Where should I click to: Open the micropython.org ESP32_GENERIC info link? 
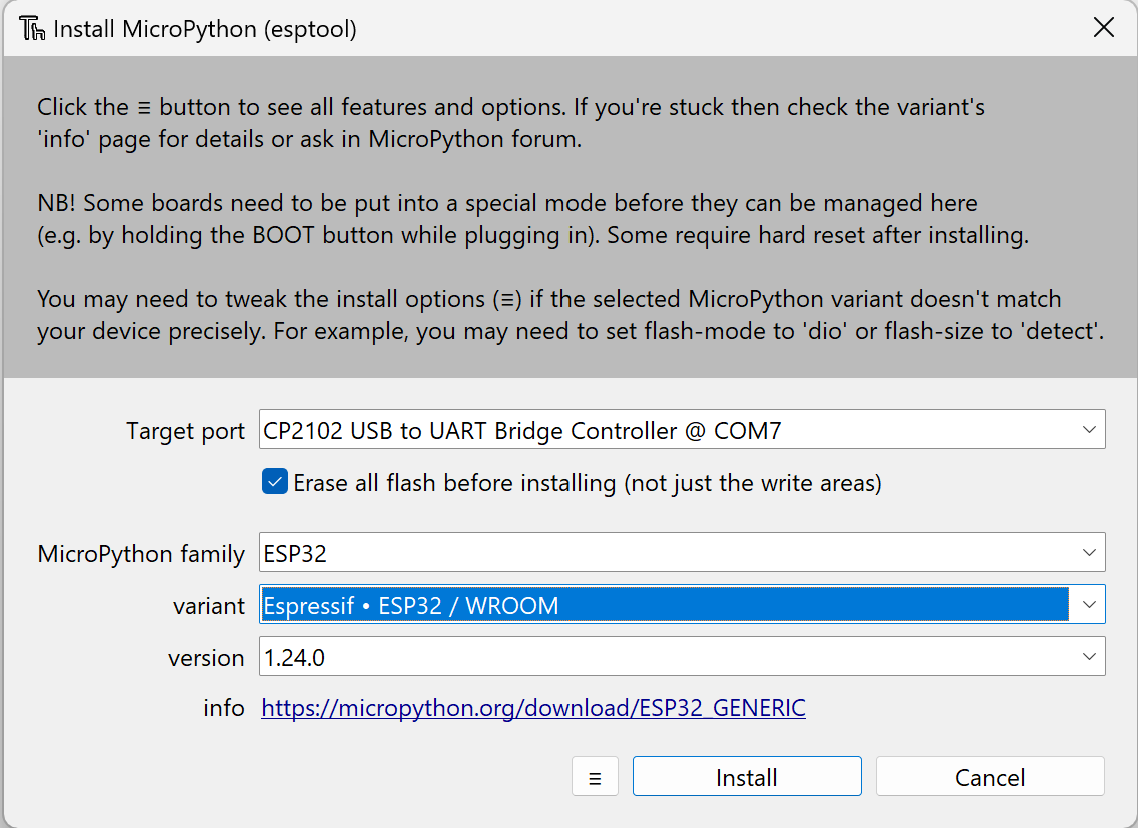533,708
